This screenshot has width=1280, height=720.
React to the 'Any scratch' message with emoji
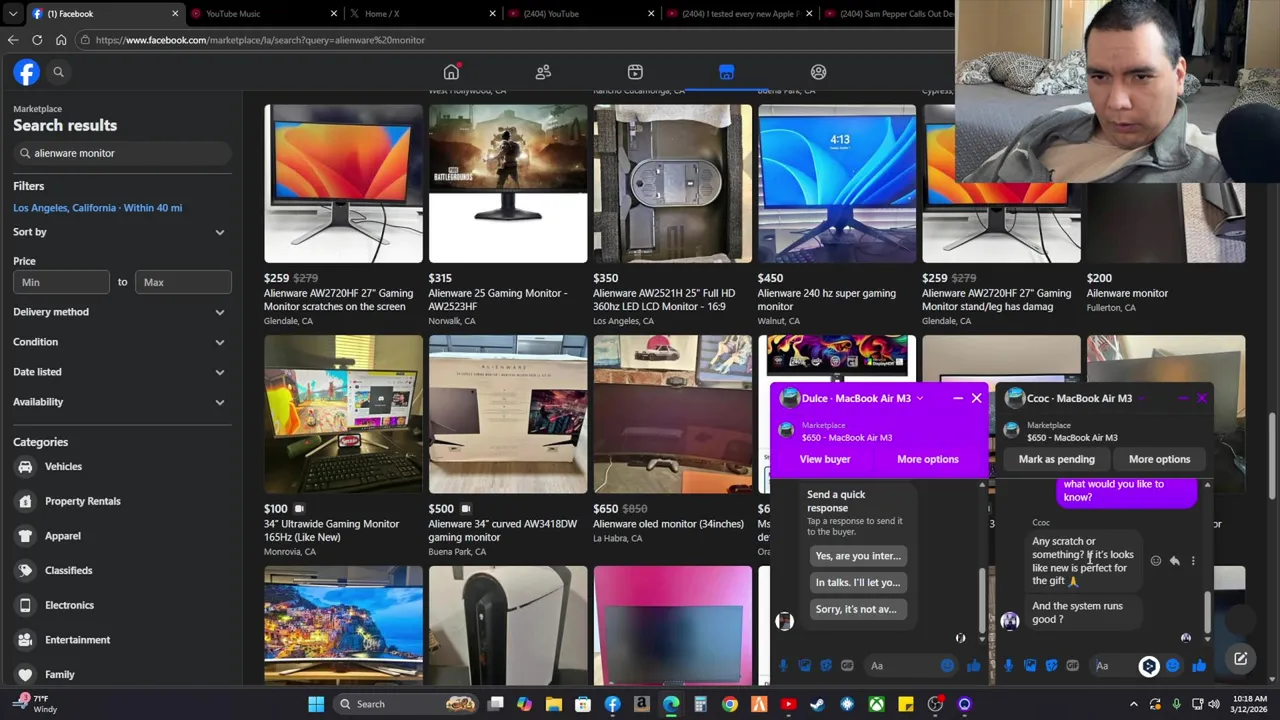(x=1156, y=561)
